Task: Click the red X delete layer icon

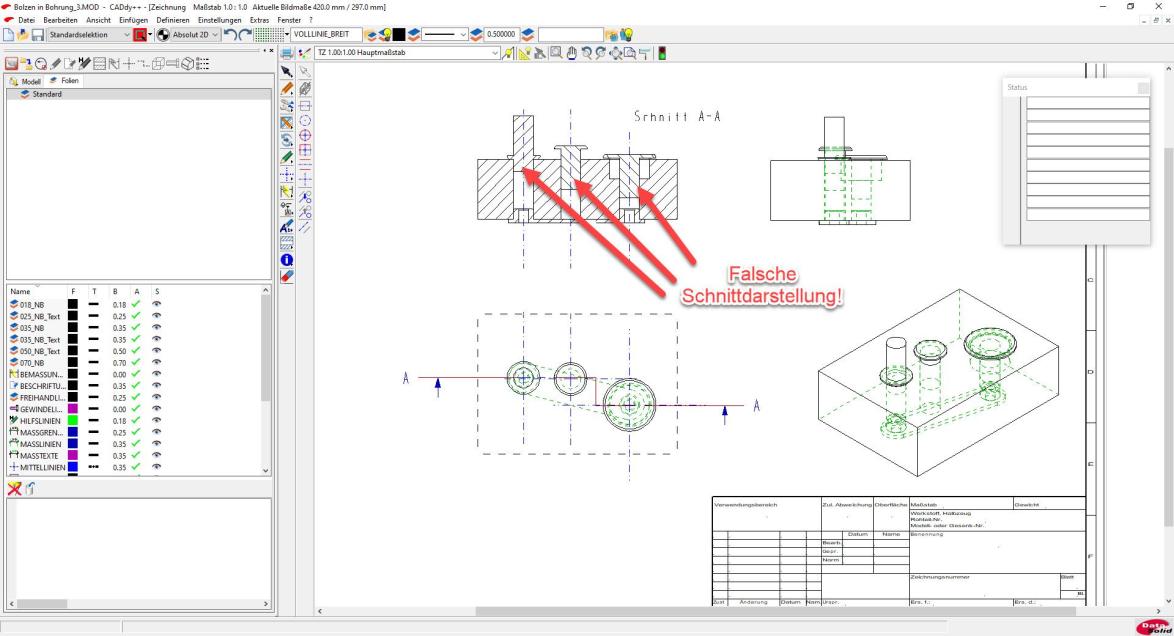Action: point(14,486)
